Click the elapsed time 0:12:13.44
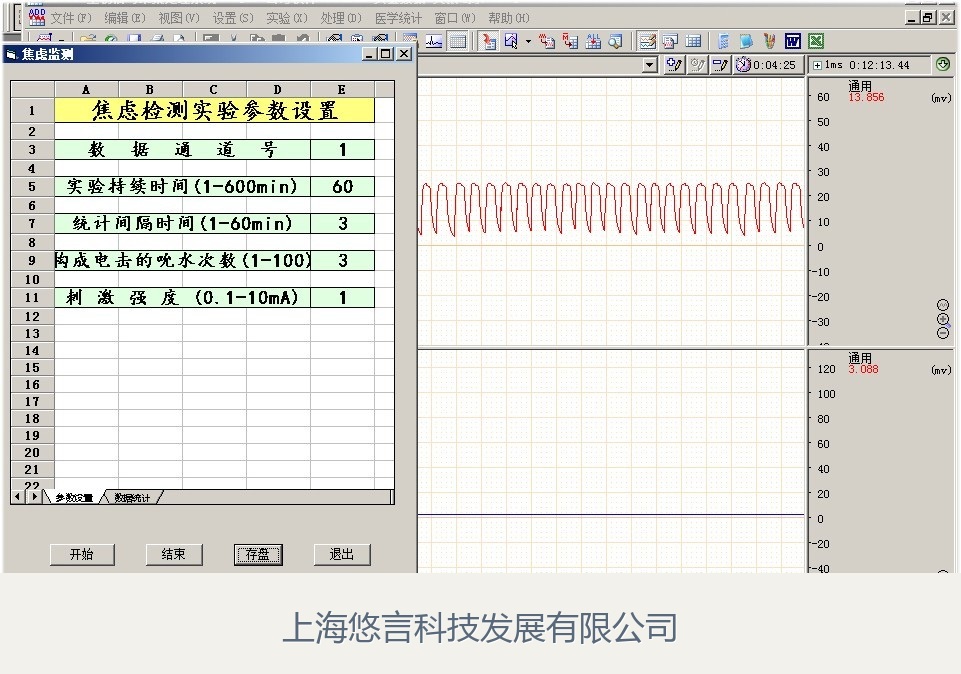Image resolution: width=961 pixels, height=674 pixels. (x=879, y=66)
